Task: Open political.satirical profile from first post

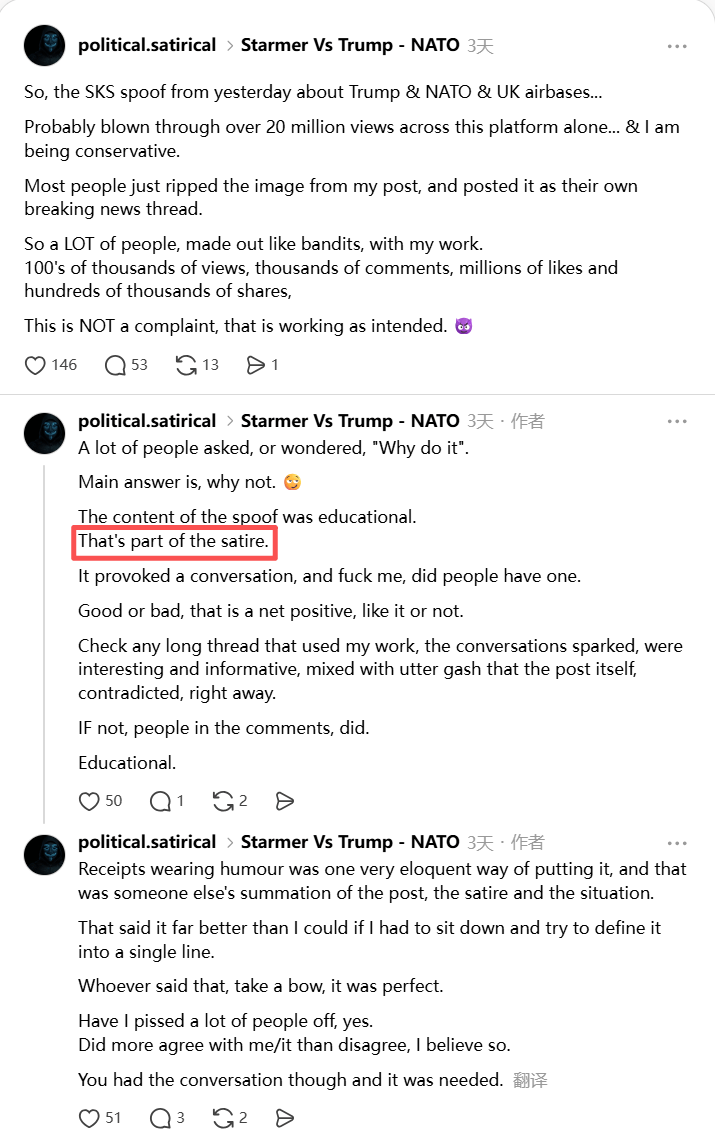Action: [x=147, y=45]
